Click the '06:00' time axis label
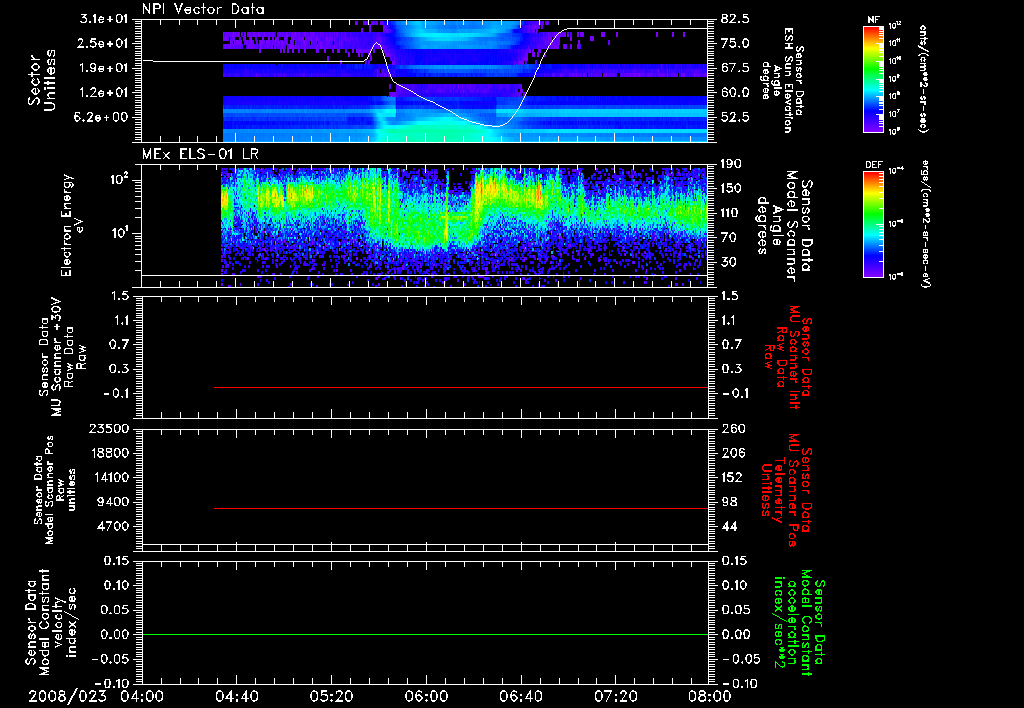Image resolution: width=1024 pixels, height=708 pixels. 426,696
